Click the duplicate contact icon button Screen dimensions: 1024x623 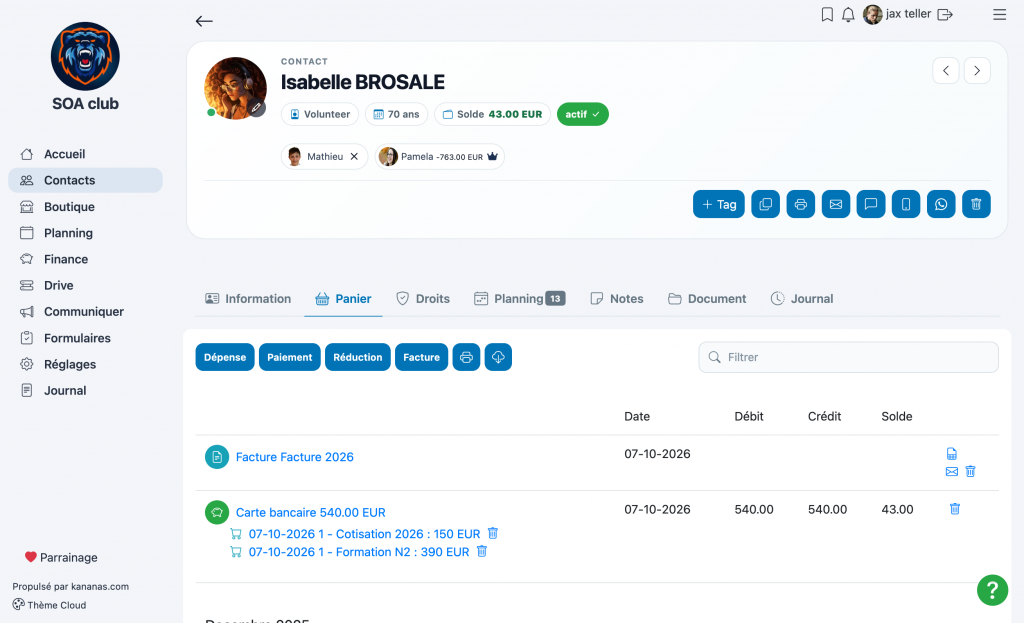pyautogui.click(x=765, y=204)
